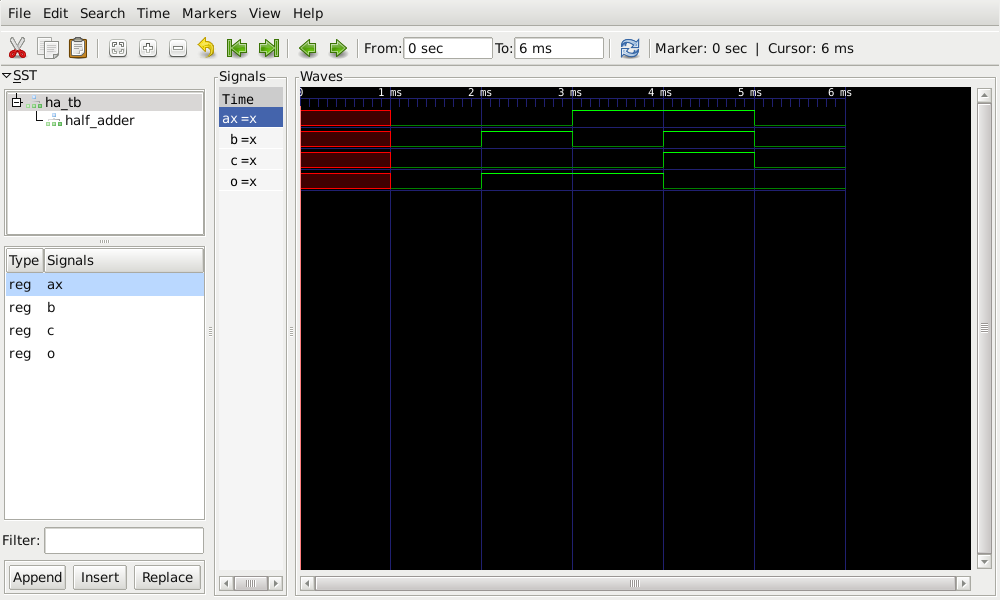Screen dimensions: 1000x600
Task: Click the signals pane horizontal scrollbar thumb
Action: pyautogui.click(x=251, y=583)
